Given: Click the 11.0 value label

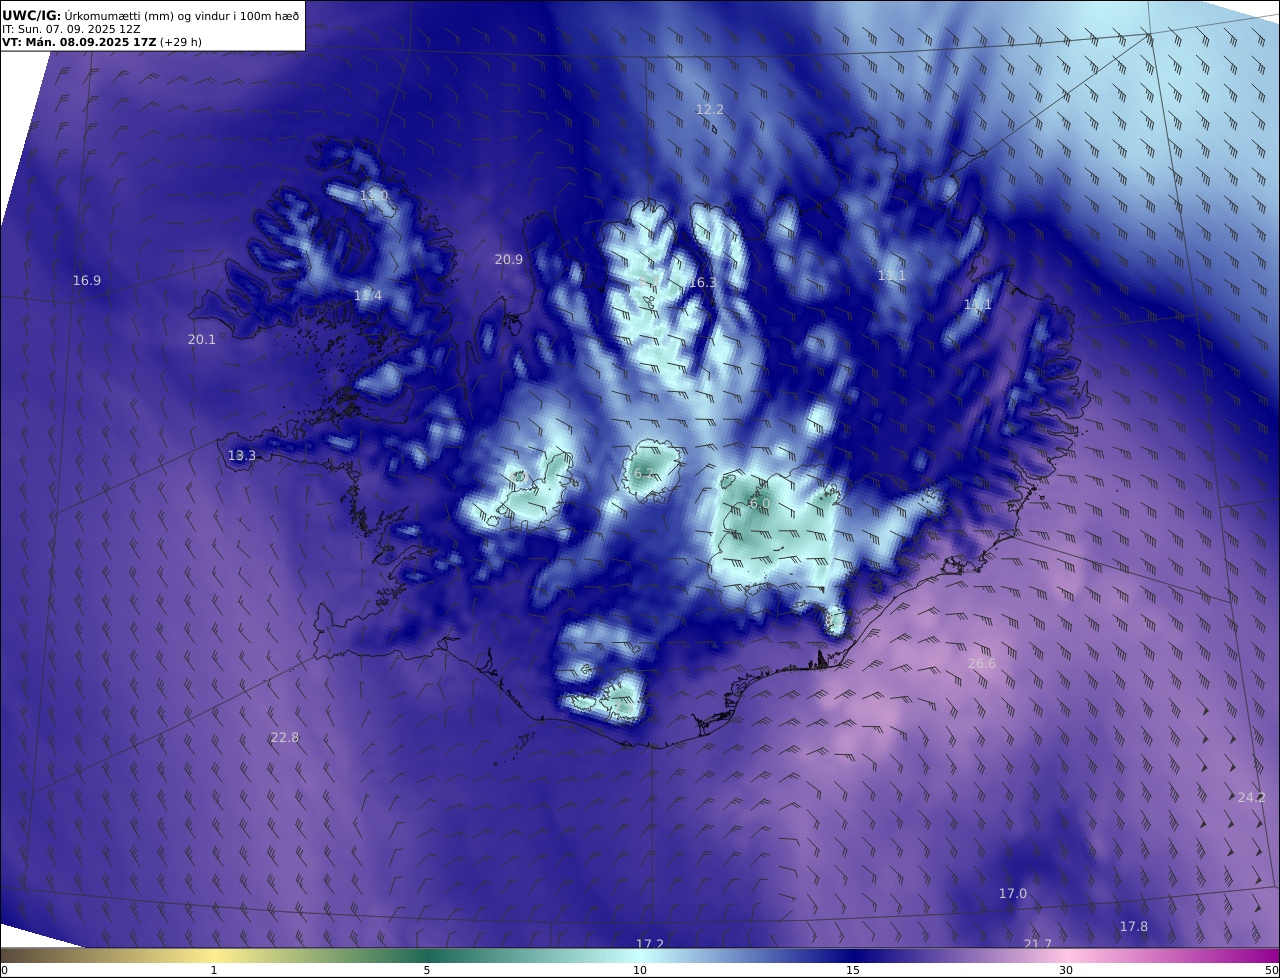Looking at the screenshot, I should click(373, 196).
